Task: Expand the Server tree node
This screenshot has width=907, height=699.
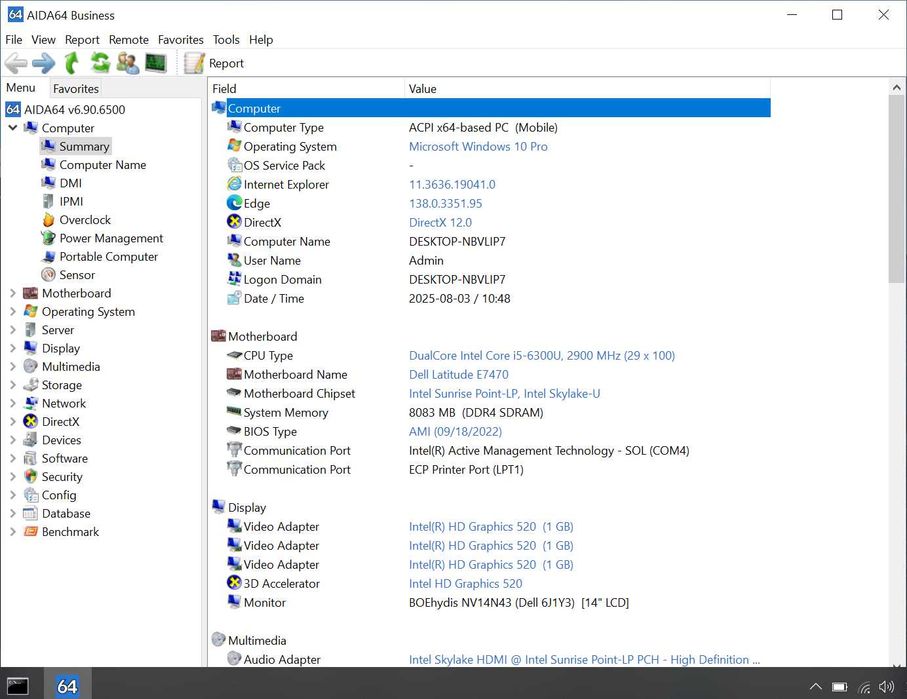Action: point(13,330)
